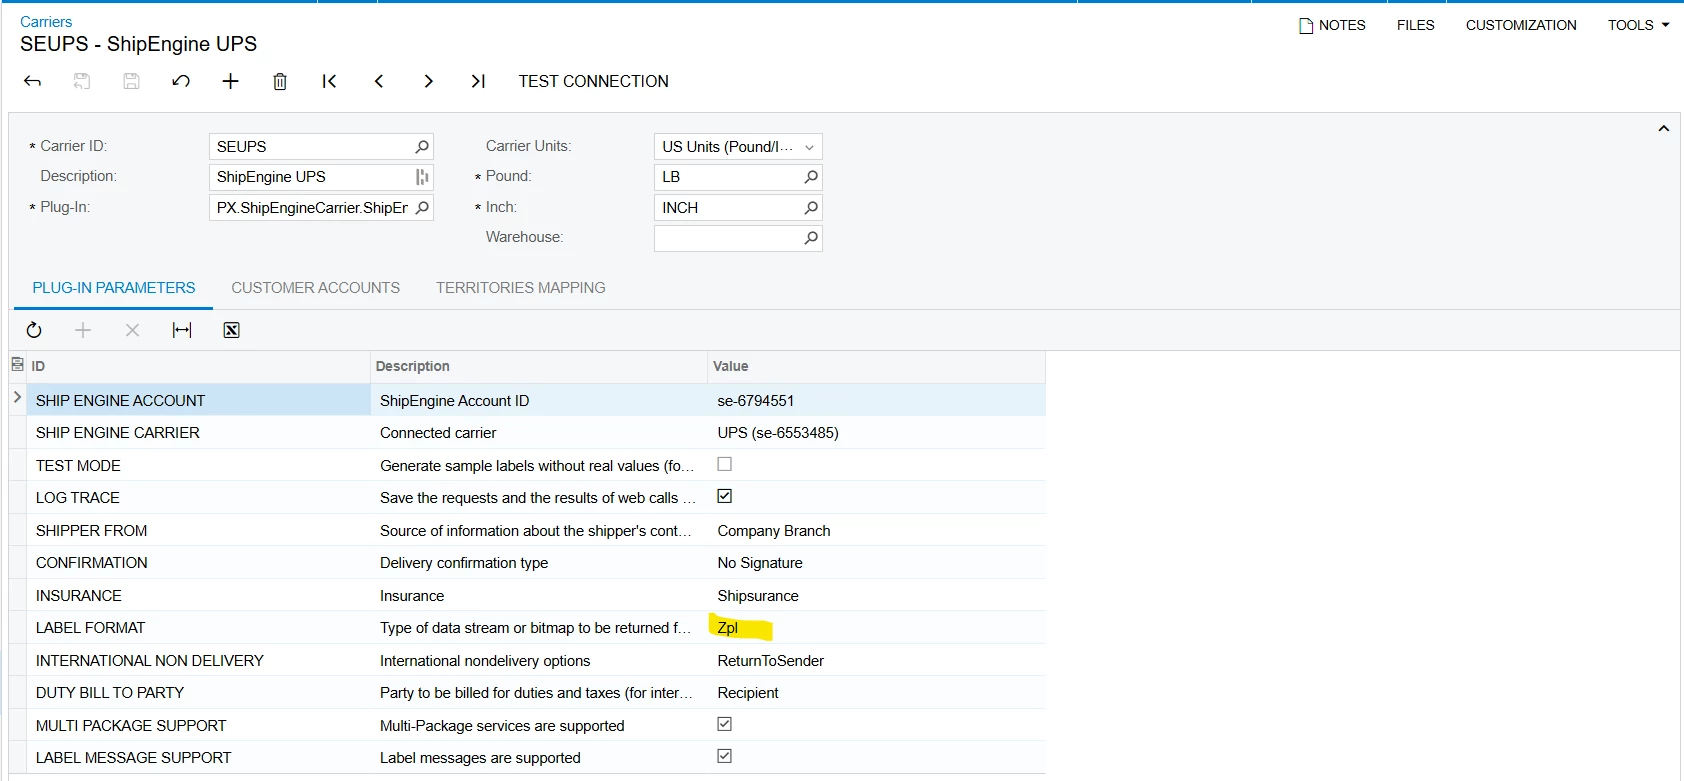Click the grid notes/files header icon

[x=17, y=365]
